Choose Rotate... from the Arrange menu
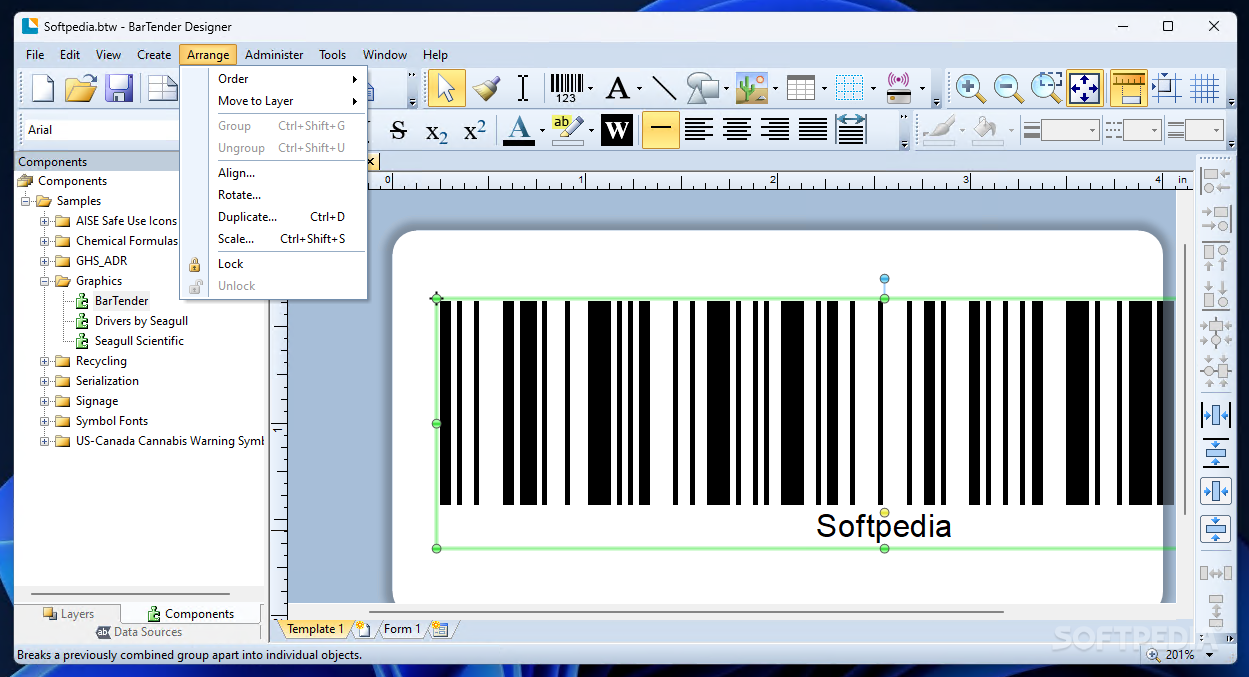 (x=273, y=195)
